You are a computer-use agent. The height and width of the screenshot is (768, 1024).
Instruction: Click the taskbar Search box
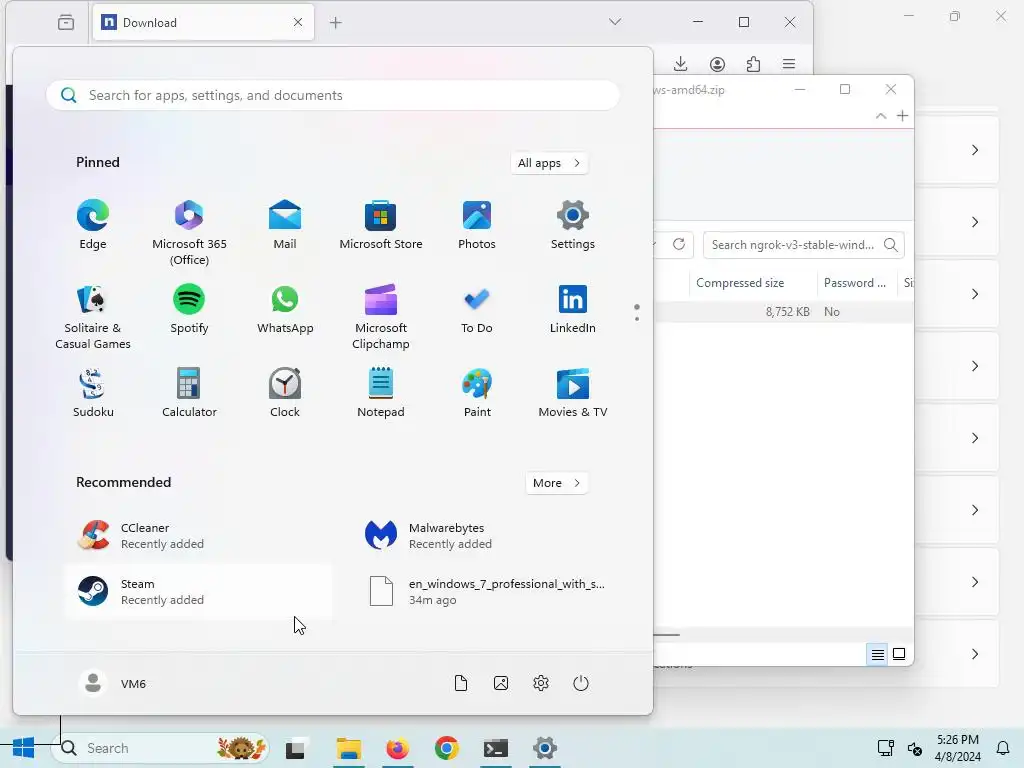point(161,748)
